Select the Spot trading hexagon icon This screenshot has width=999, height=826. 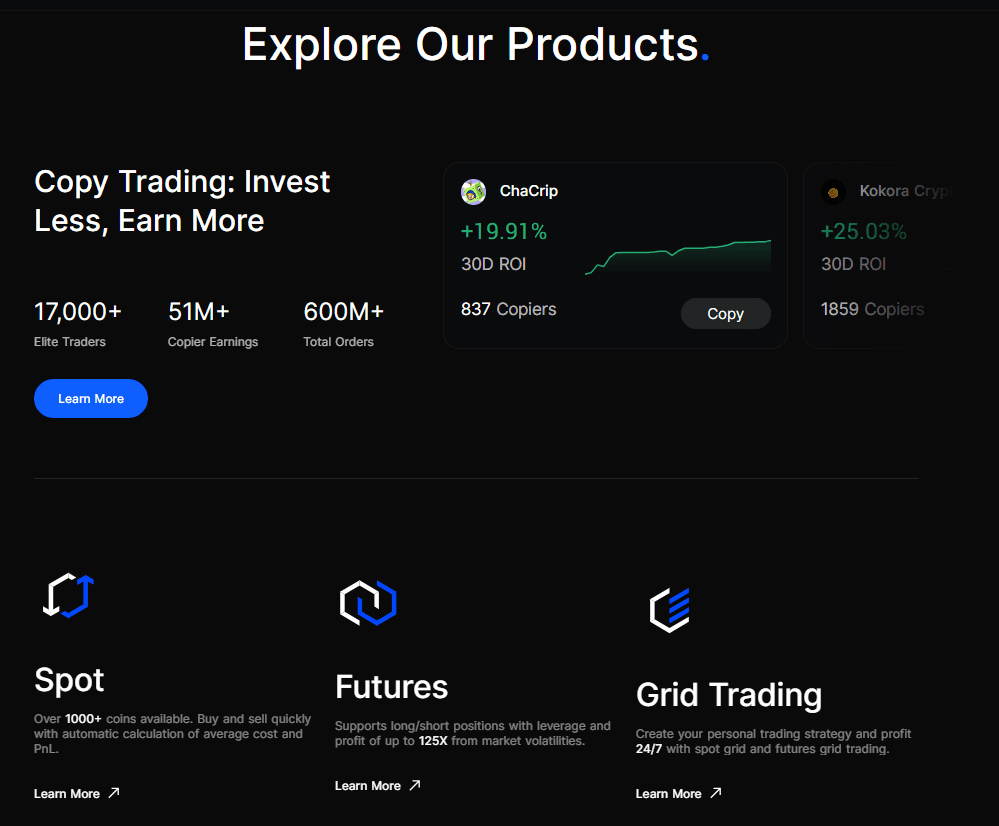[x=67, y=595]
